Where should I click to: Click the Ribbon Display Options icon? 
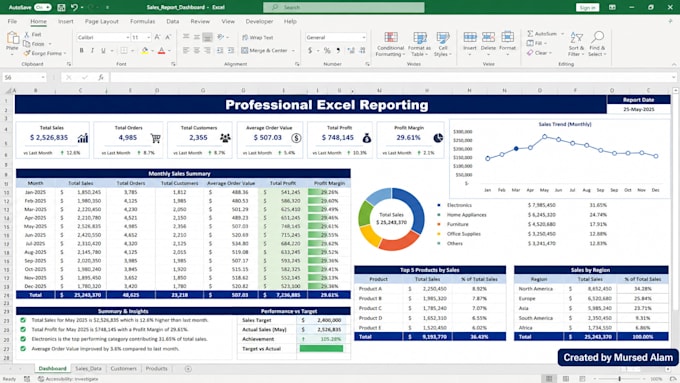[612, 7]
